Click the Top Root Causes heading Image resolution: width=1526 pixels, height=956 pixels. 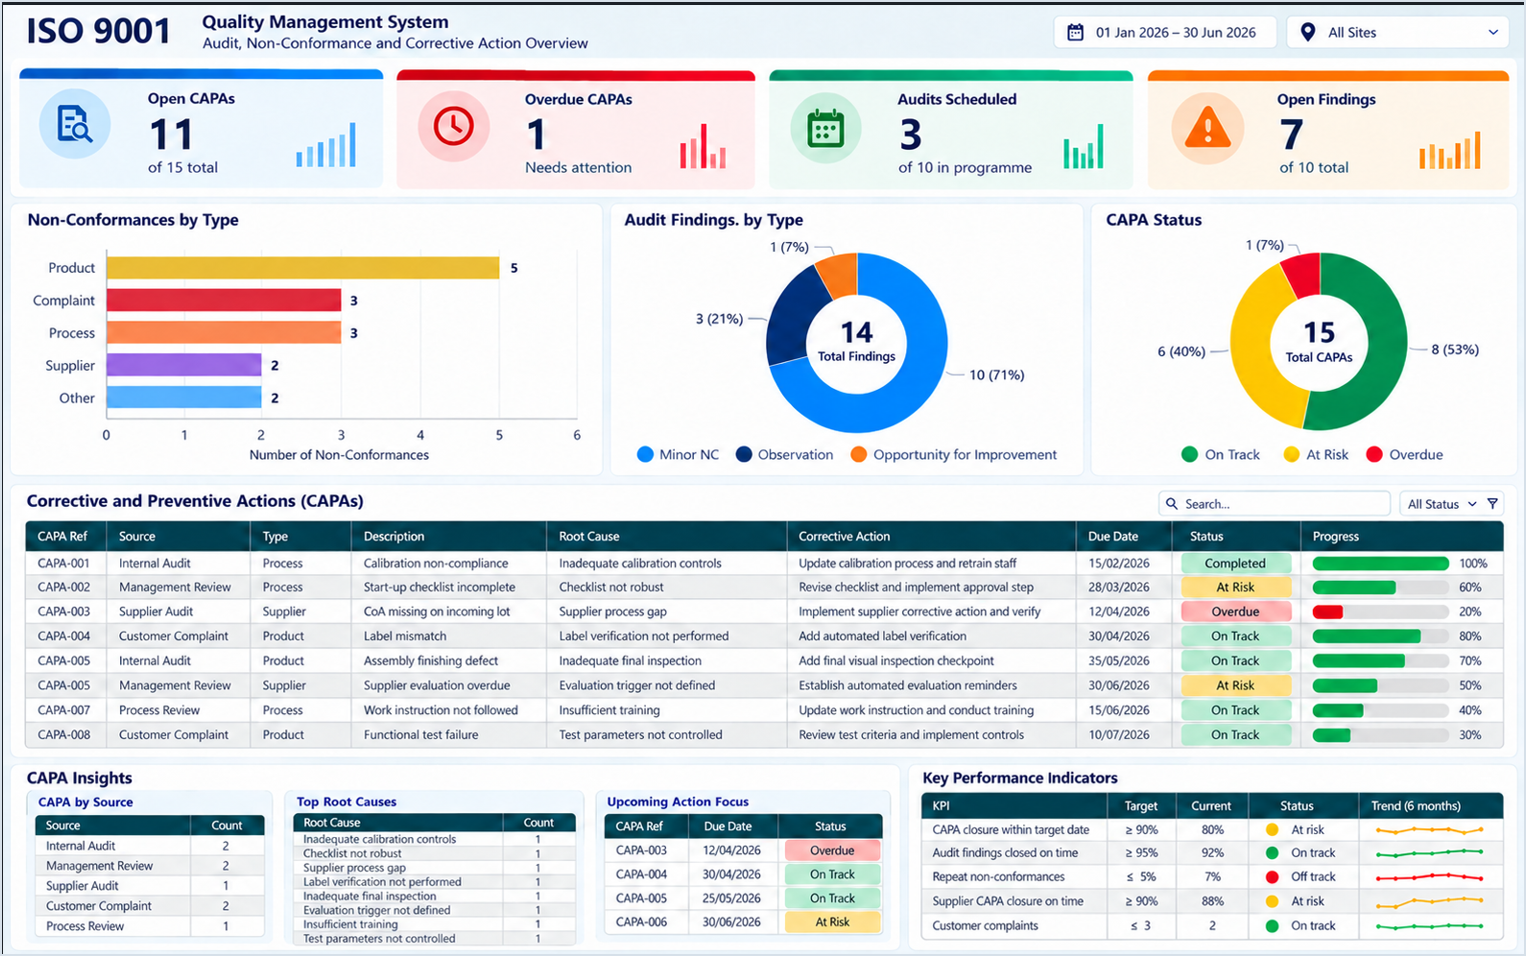point(346,802)
